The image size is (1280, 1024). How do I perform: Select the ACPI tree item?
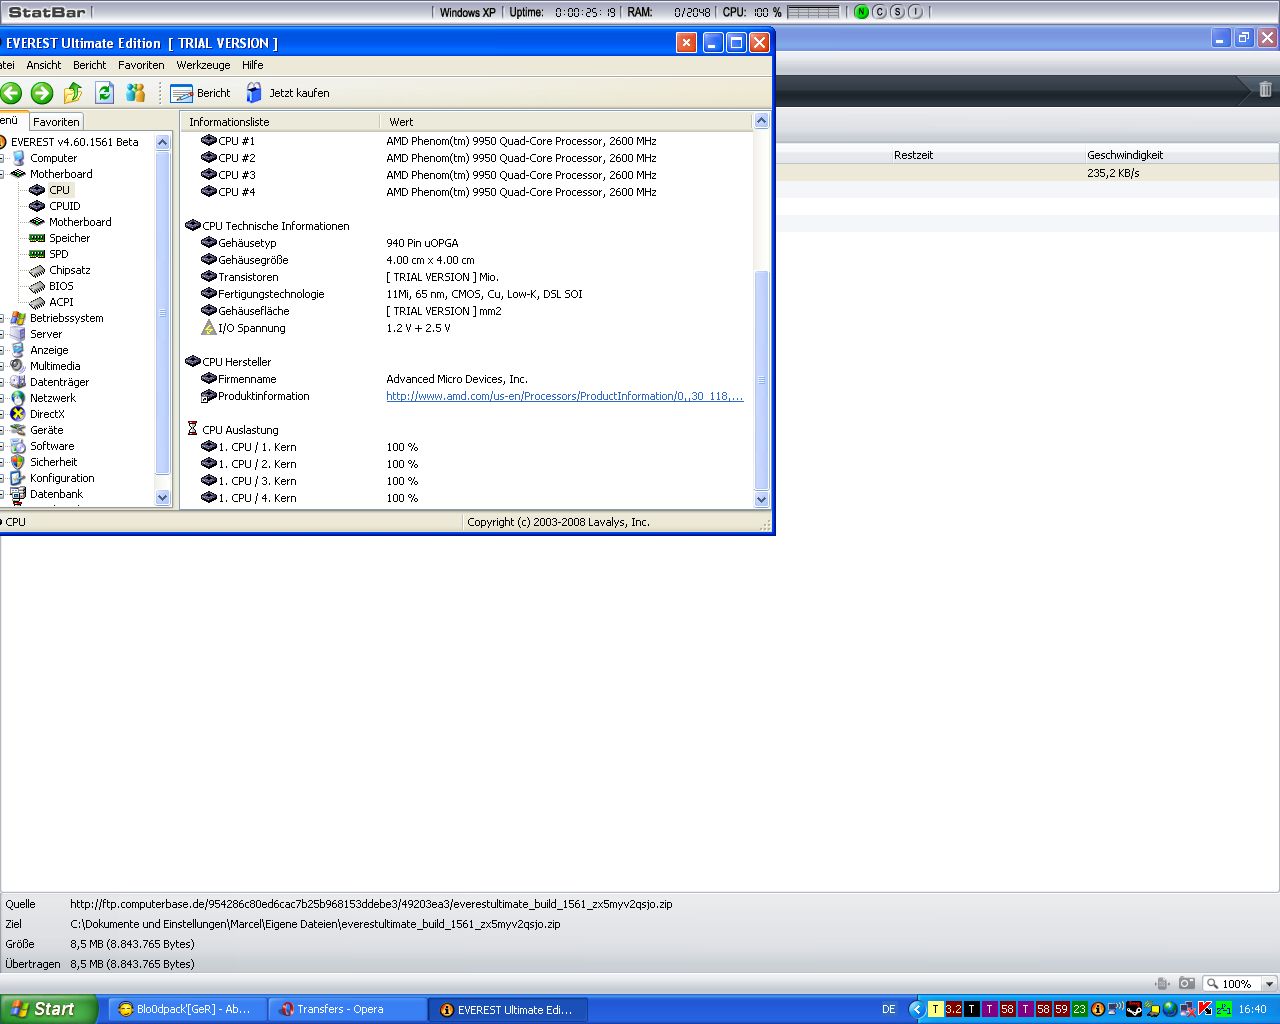click(x=61, y=302)
